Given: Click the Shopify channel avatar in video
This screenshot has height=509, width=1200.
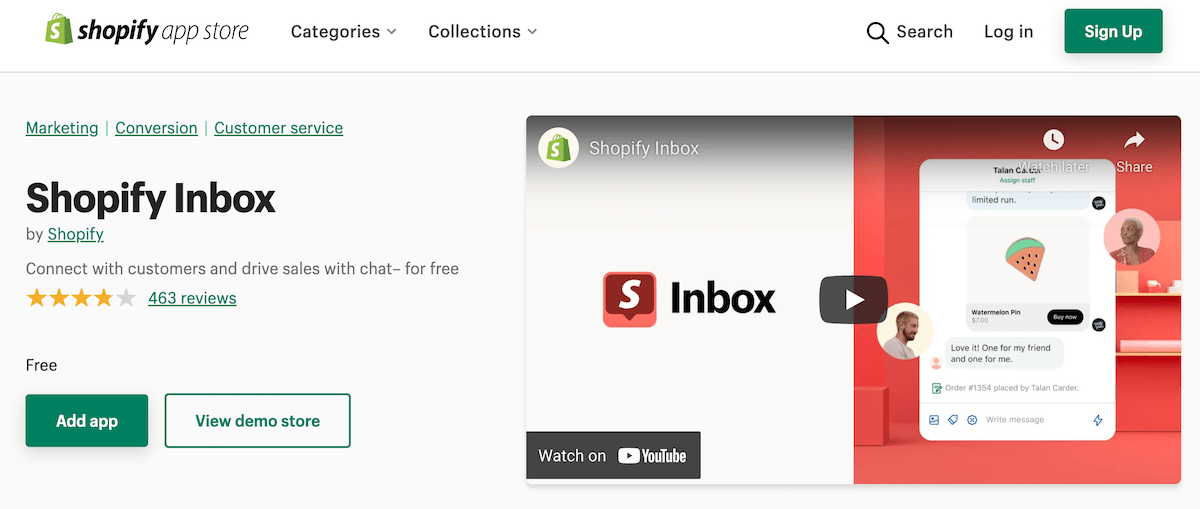Looking at the screenshot, I should coord(558,148).
